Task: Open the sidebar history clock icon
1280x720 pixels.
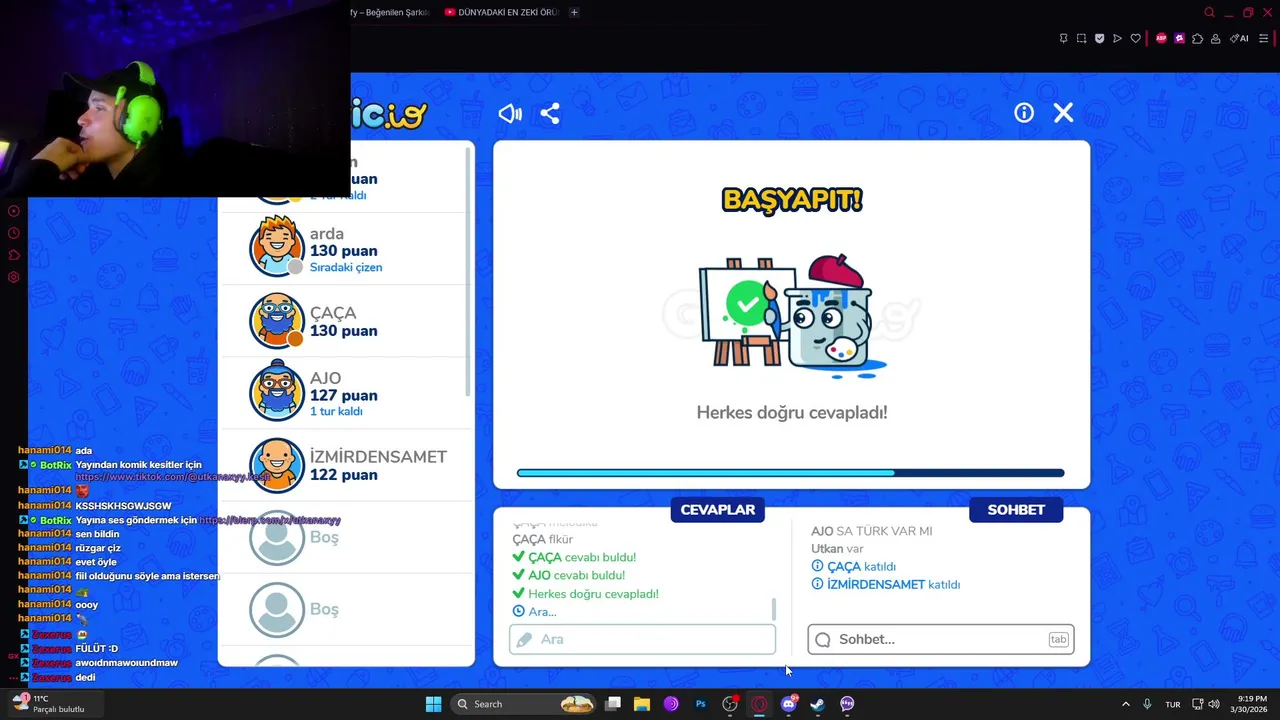Action: coord(14,233)
